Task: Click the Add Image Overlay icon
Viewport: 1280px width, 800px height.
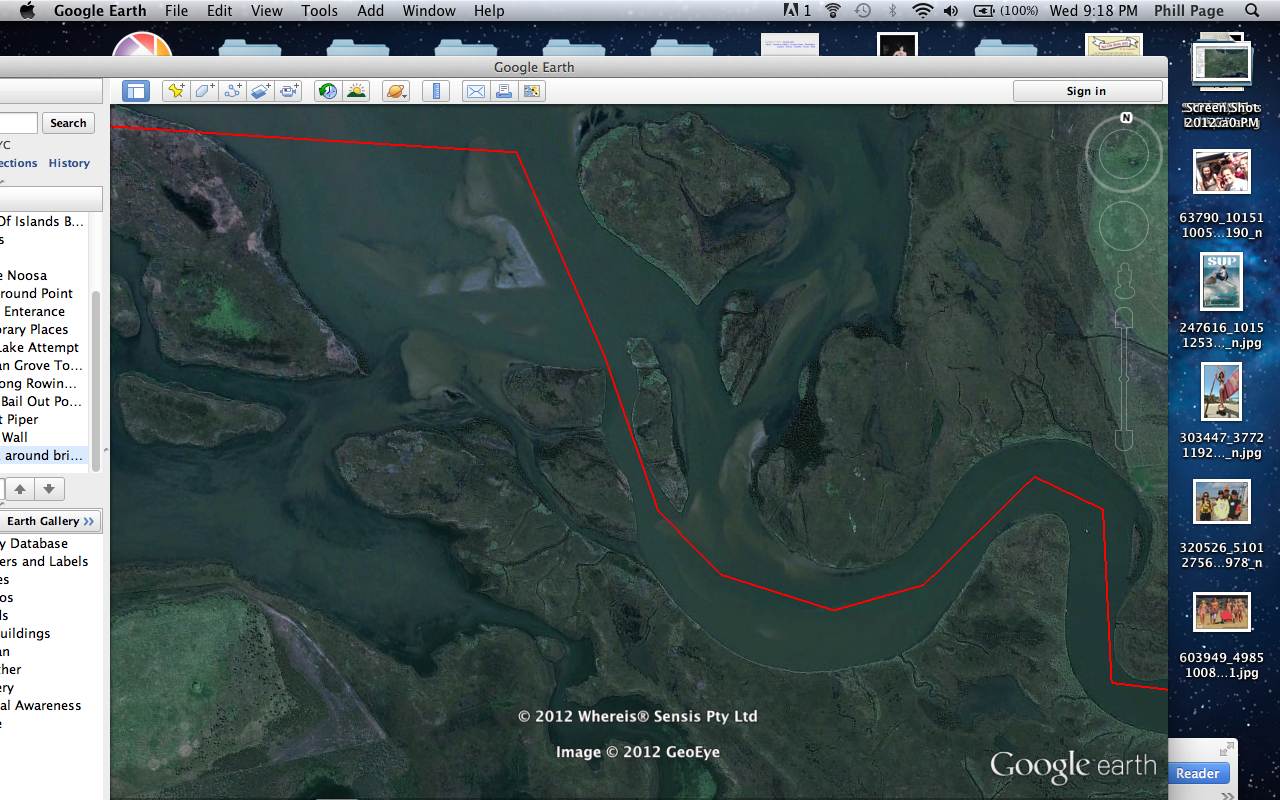Action: [261, 91]
